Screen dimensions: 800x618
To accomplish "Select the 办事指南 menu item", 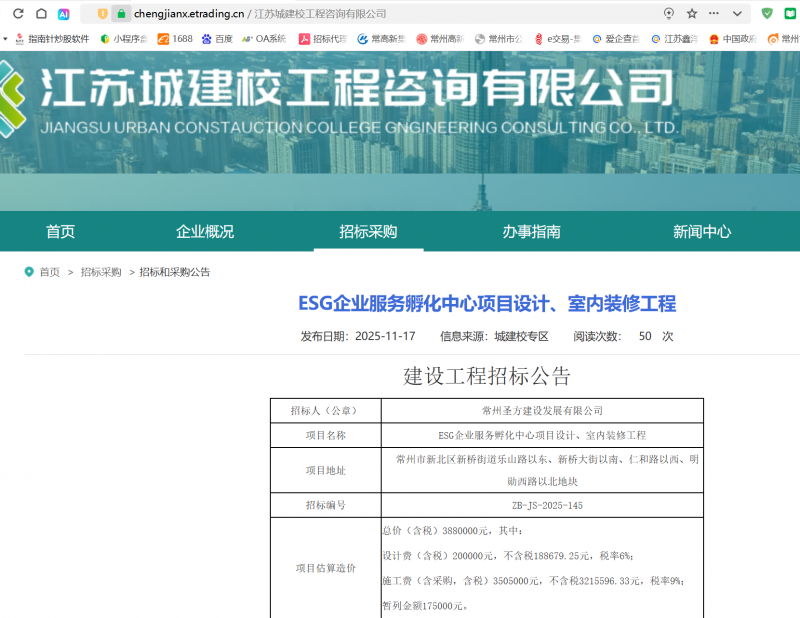I will point(531,232).
